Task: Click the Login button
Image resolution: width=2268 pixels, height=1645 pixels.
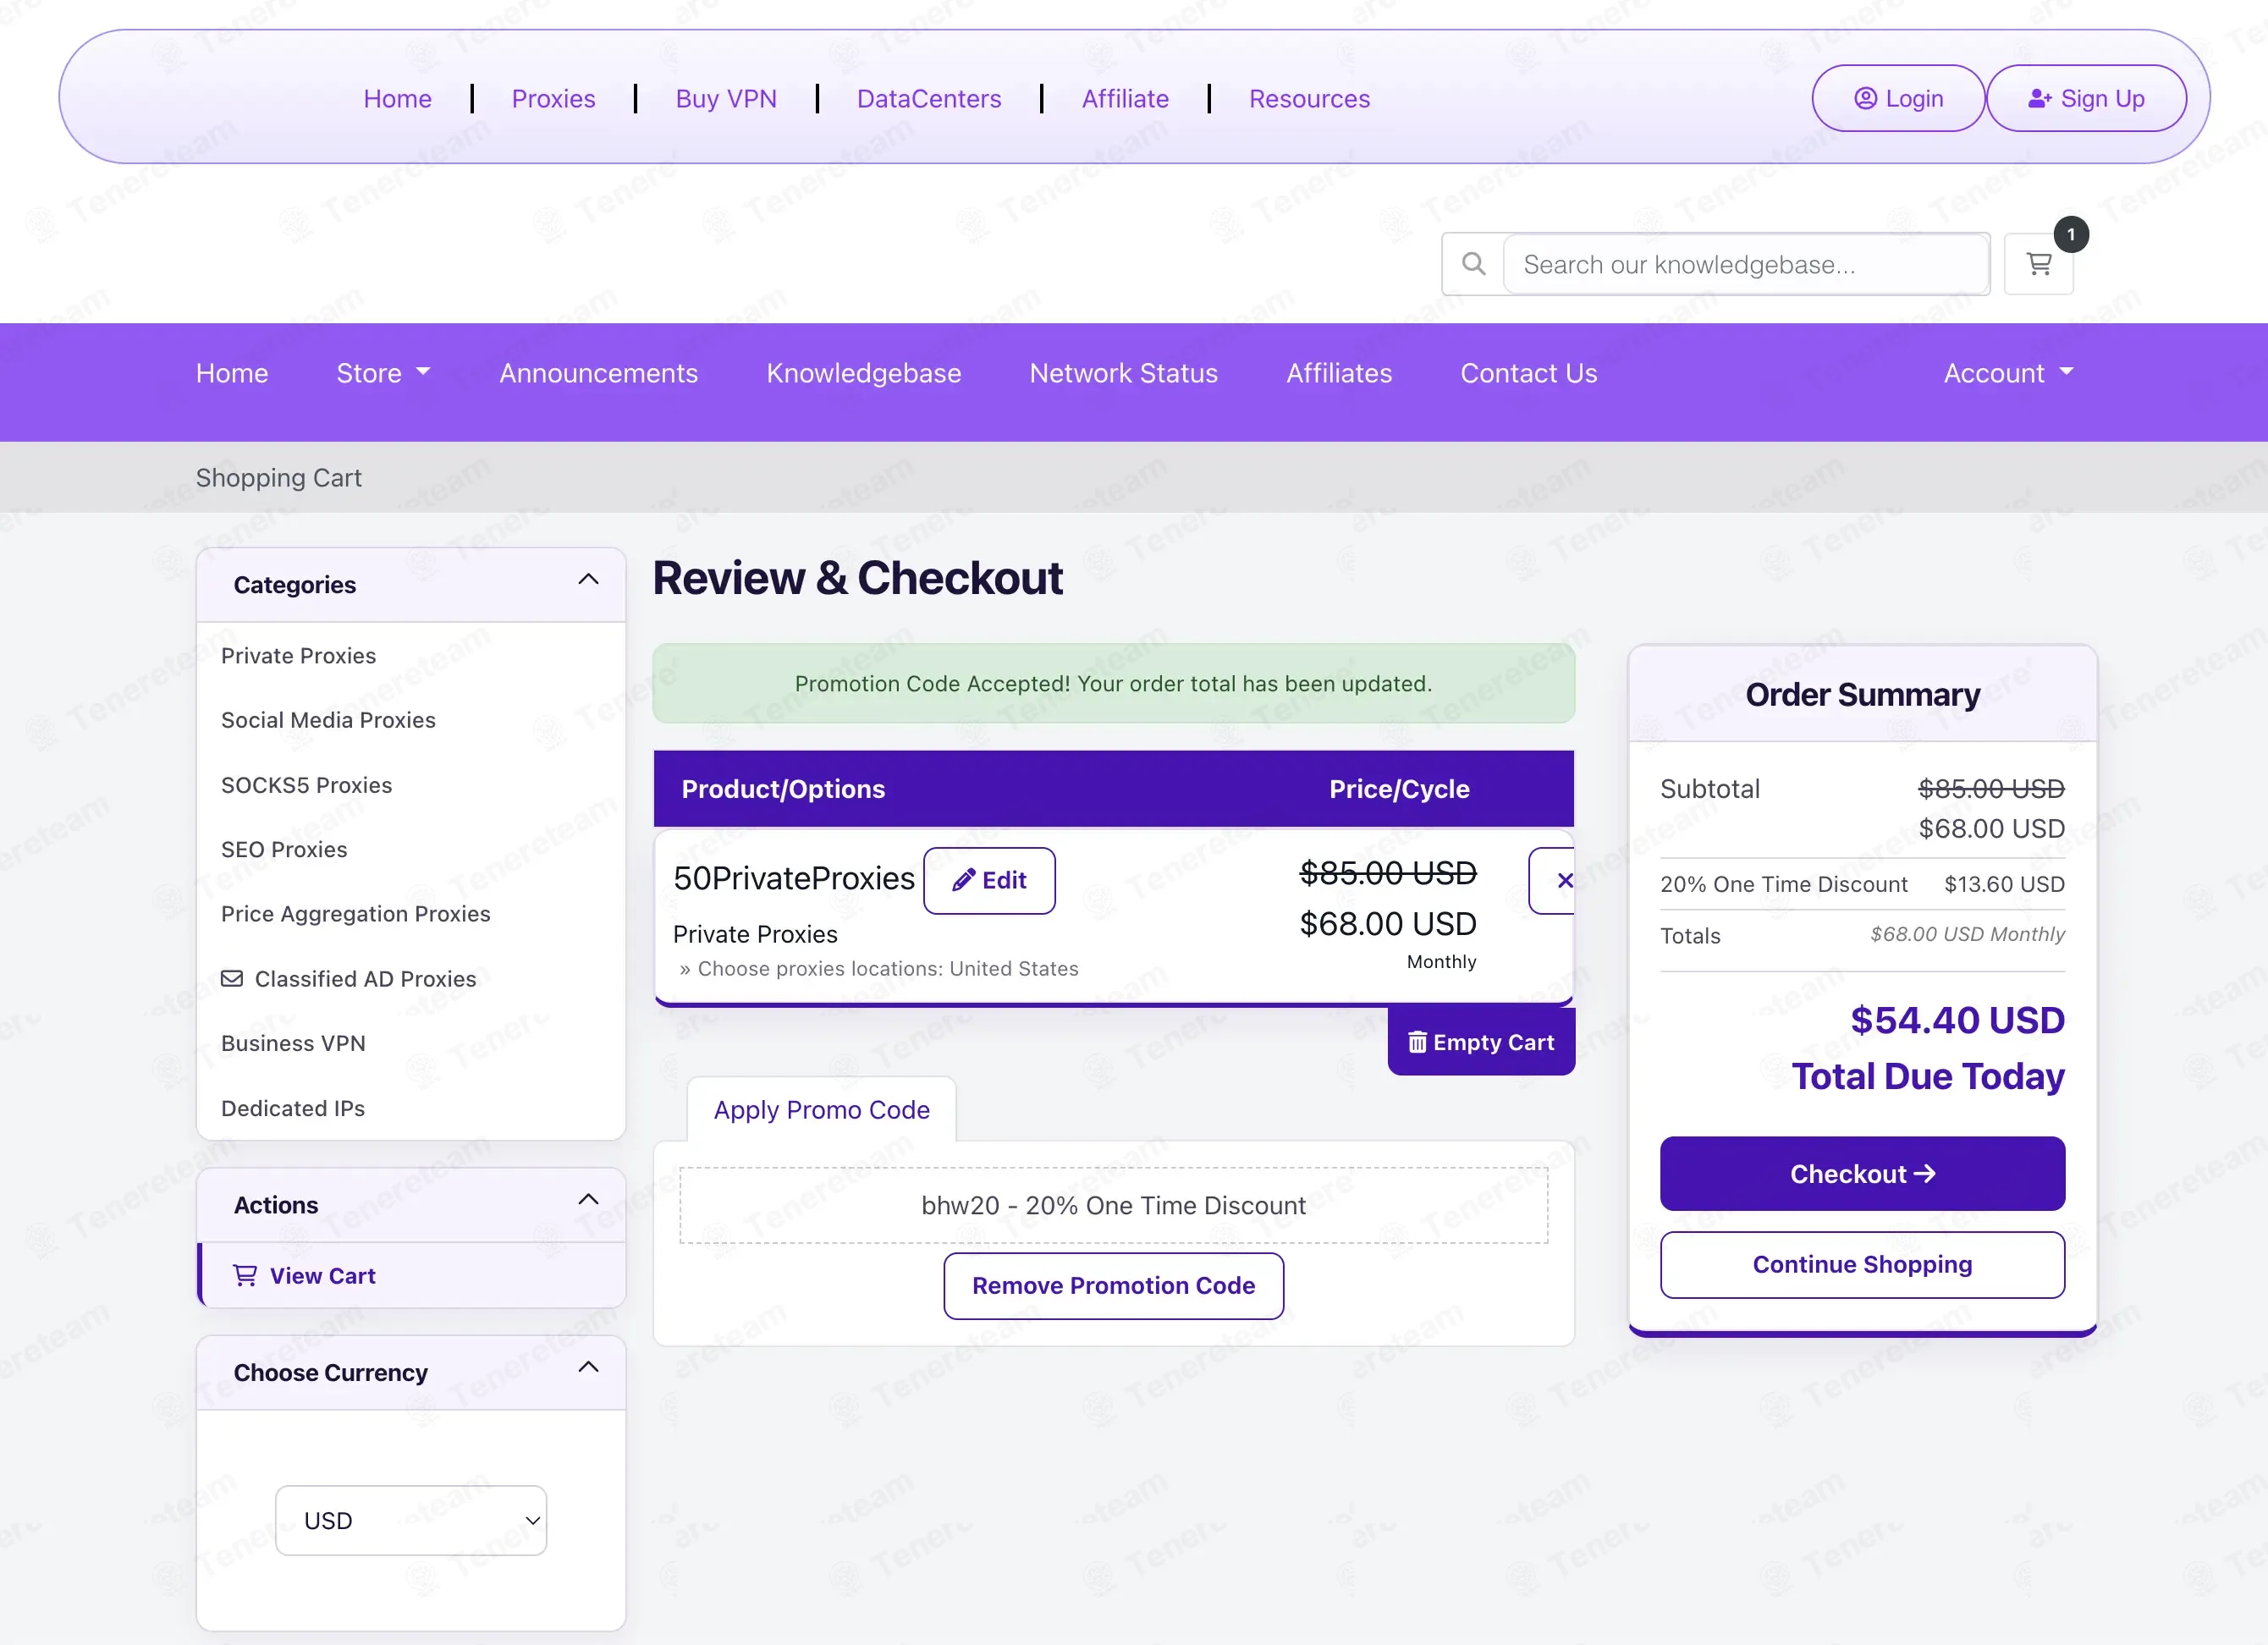Action: pyautogui.click(x=1898, y=98)
